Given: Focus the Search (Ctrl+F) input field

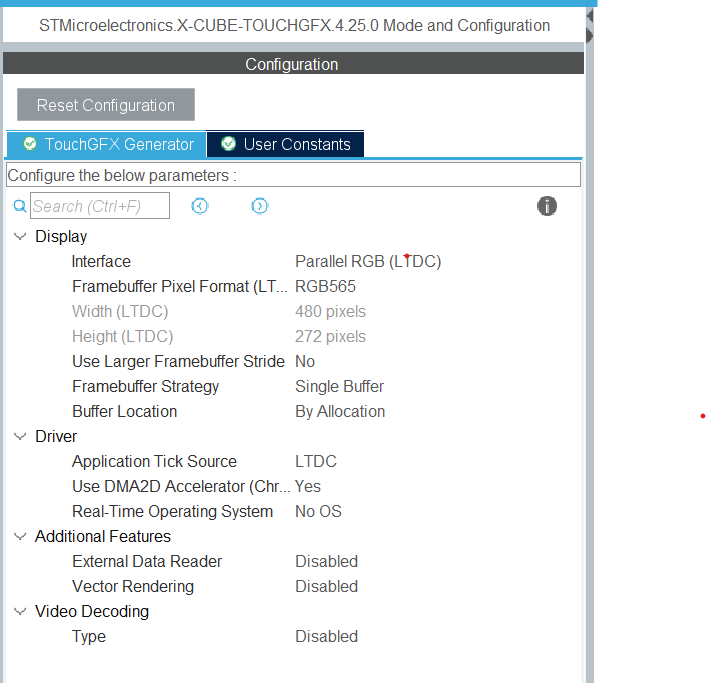Looking at the screenshot, I should pos(100,206).
